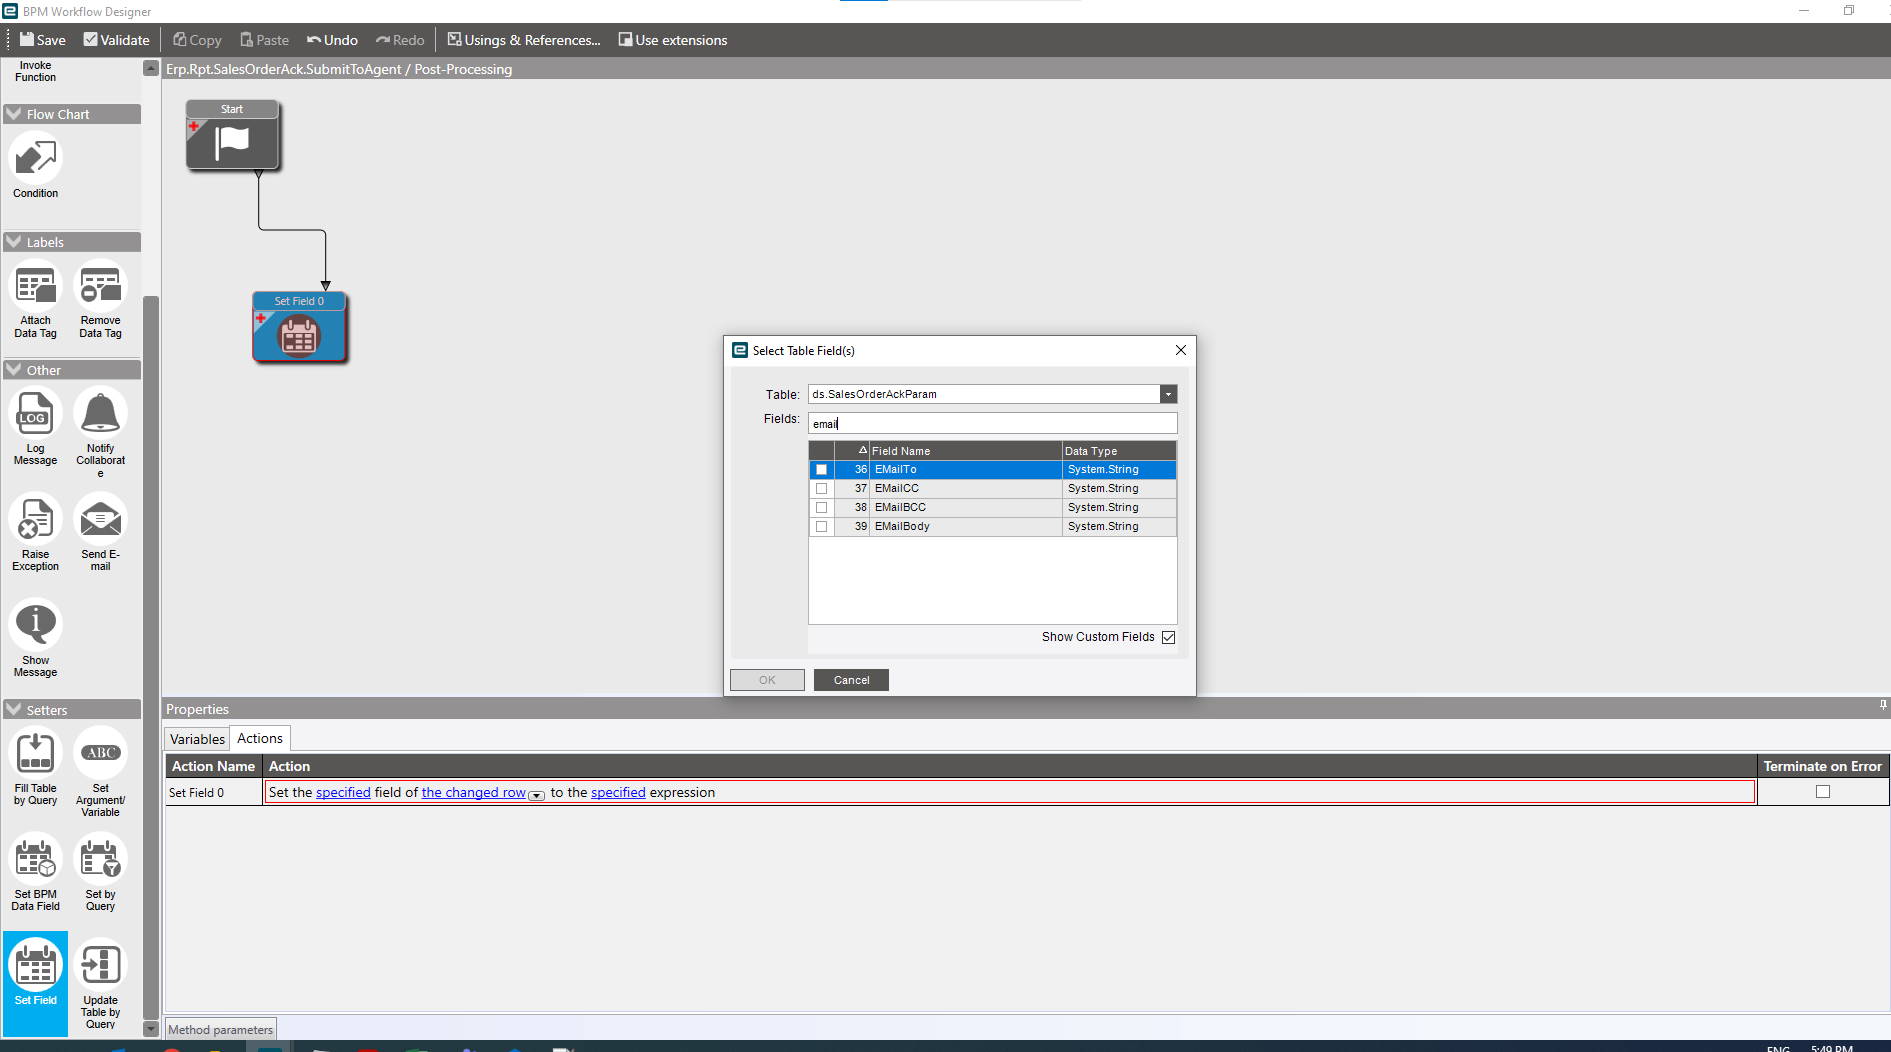Select the Log Message tool
This screenshot has height=1052, width=1891.
(x=36, y=427)
